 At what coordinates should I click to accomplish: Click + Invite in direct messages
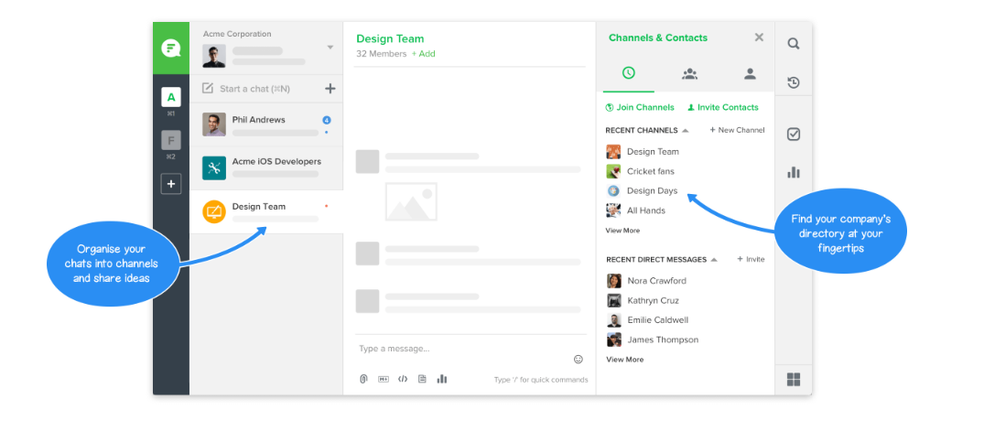click(751, 259)
